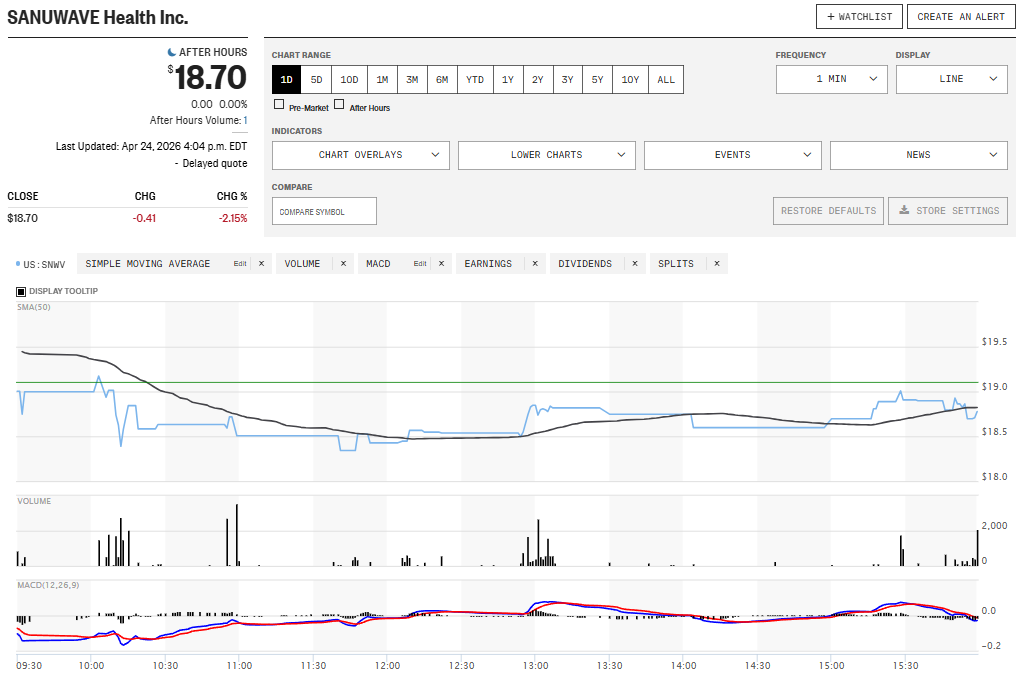This screenshot has width=1025, height=682.
Task: Remove the Splits event chip
Action: 716,264
